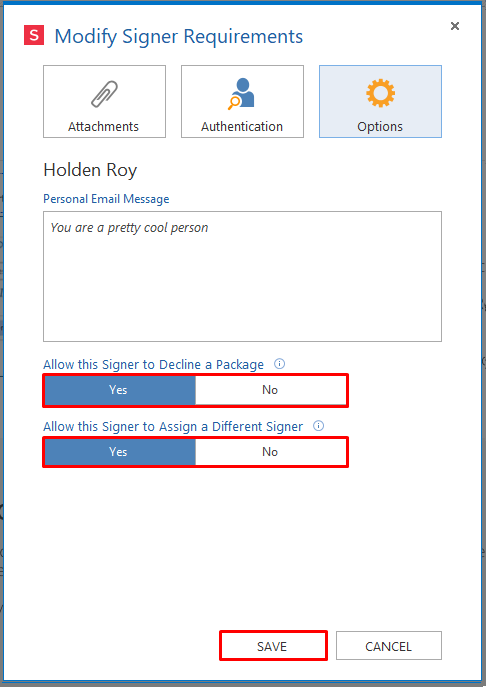Click the orange gear Options icon
Viewport: 486px width, 687px height.
380,93
